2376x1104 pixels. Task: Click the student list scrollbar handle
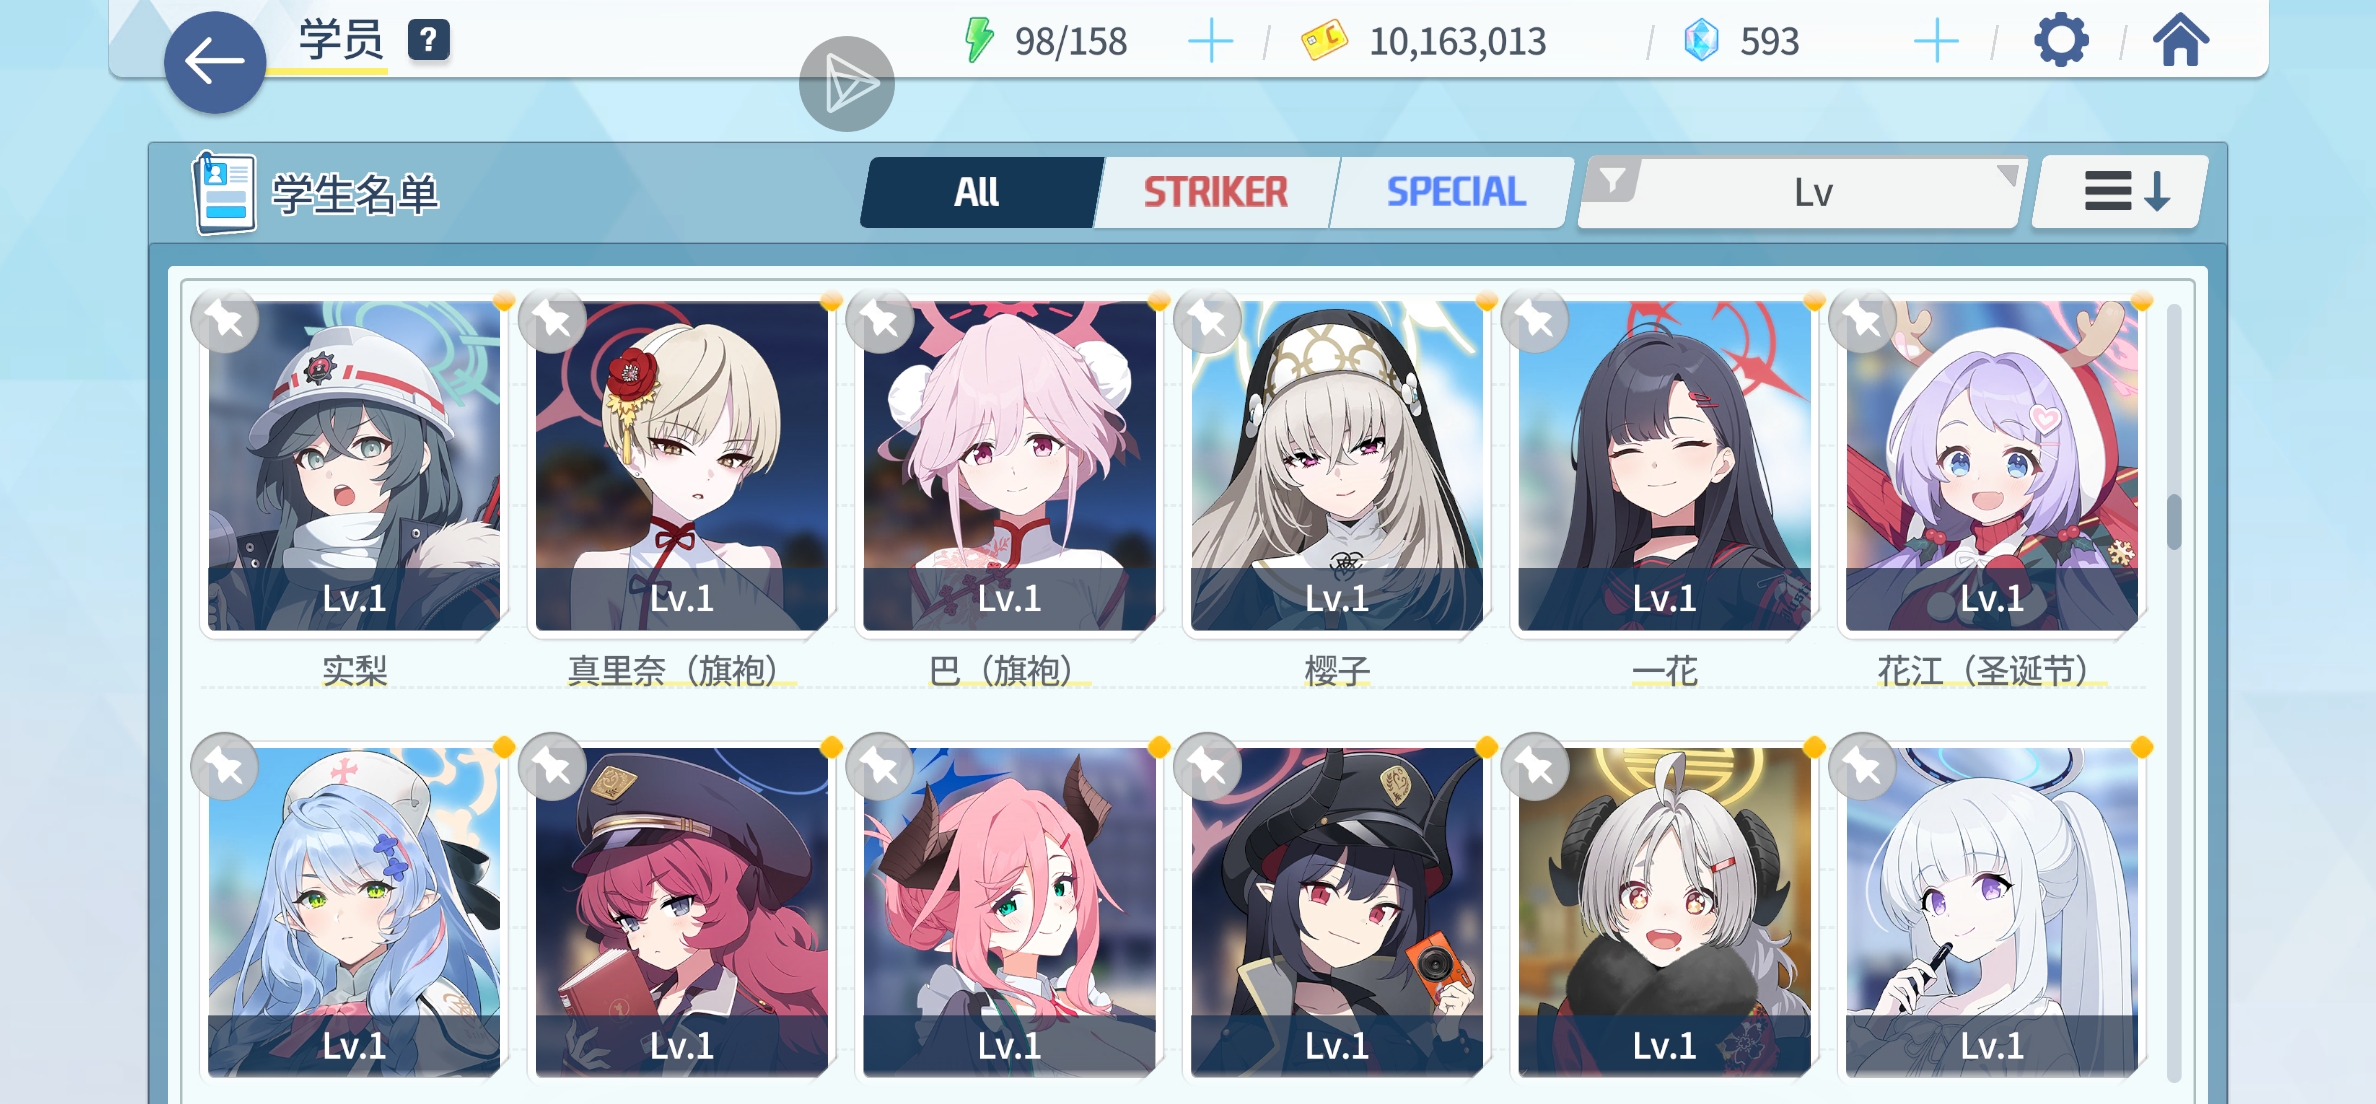click(x=2173, y=521)
